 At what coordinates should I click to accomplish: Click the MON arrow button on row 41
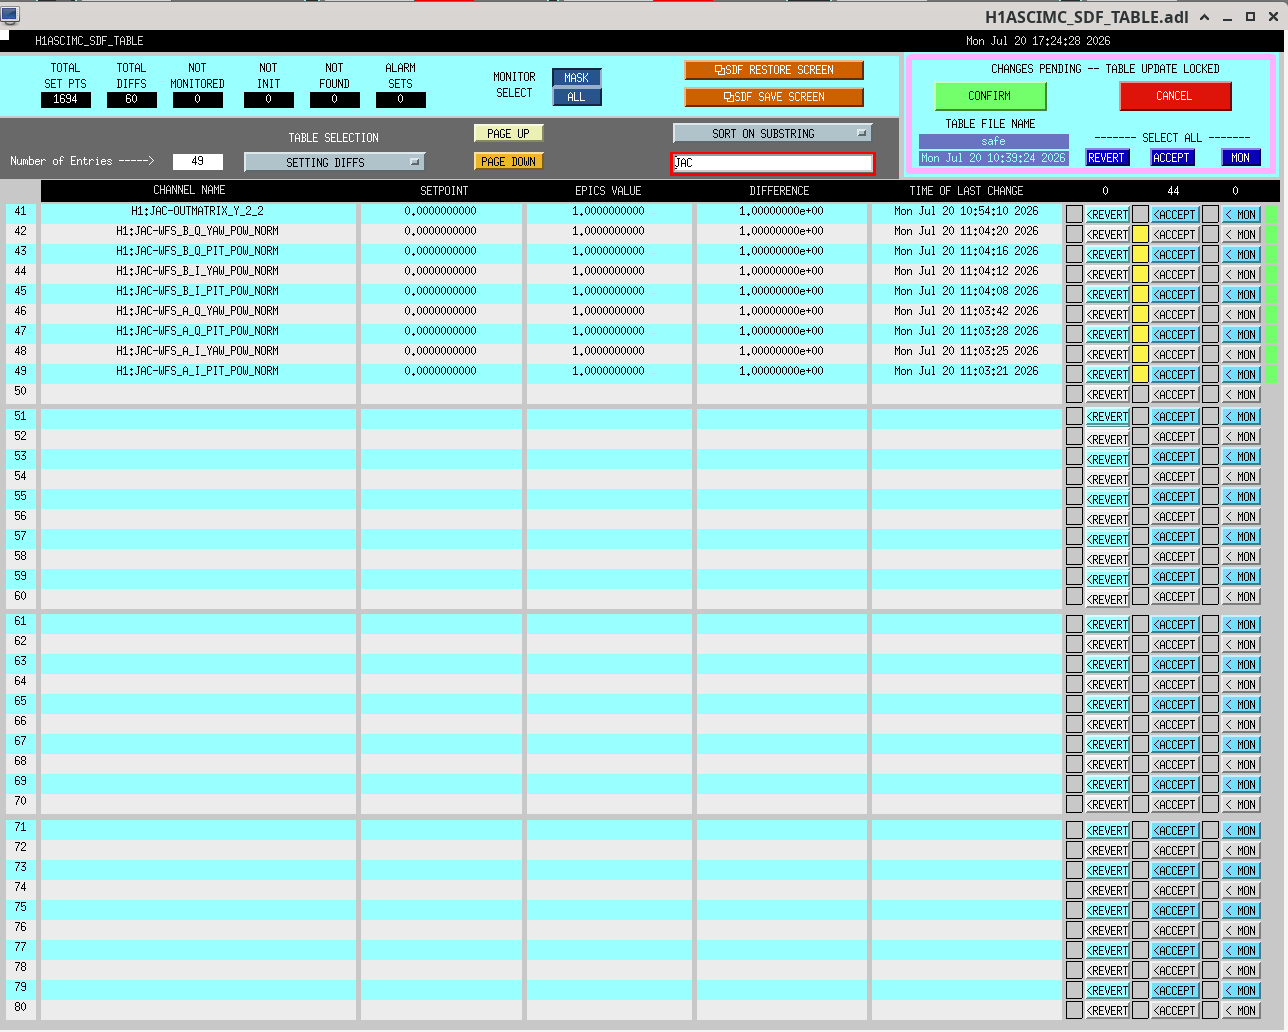(x=1241, y=214)
